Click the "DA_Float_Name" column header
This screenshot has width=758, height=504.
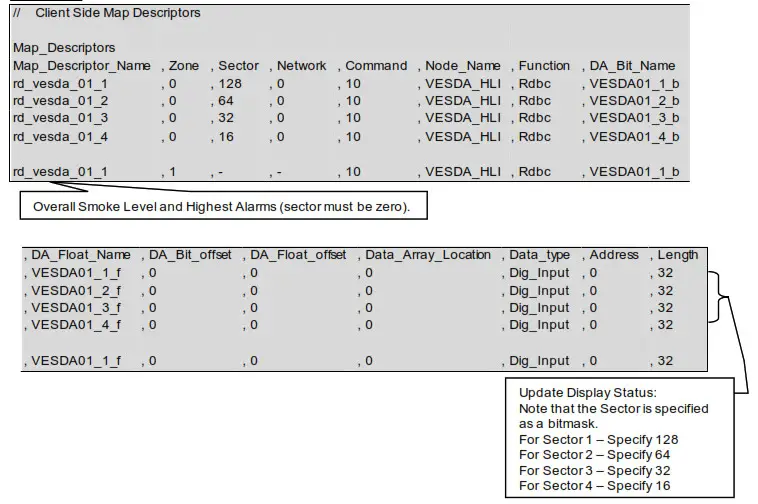(x=81, y=255)
